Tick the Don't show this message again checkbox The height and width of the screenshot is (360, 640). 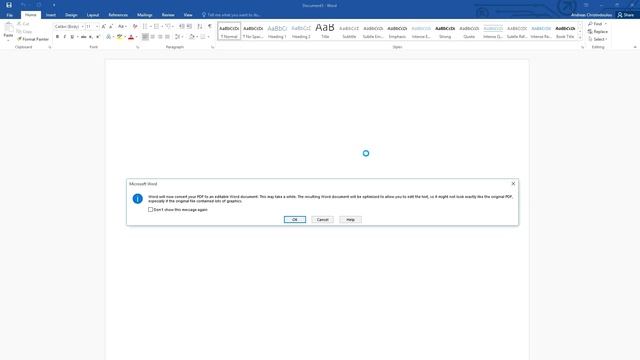tap(150, 210)
